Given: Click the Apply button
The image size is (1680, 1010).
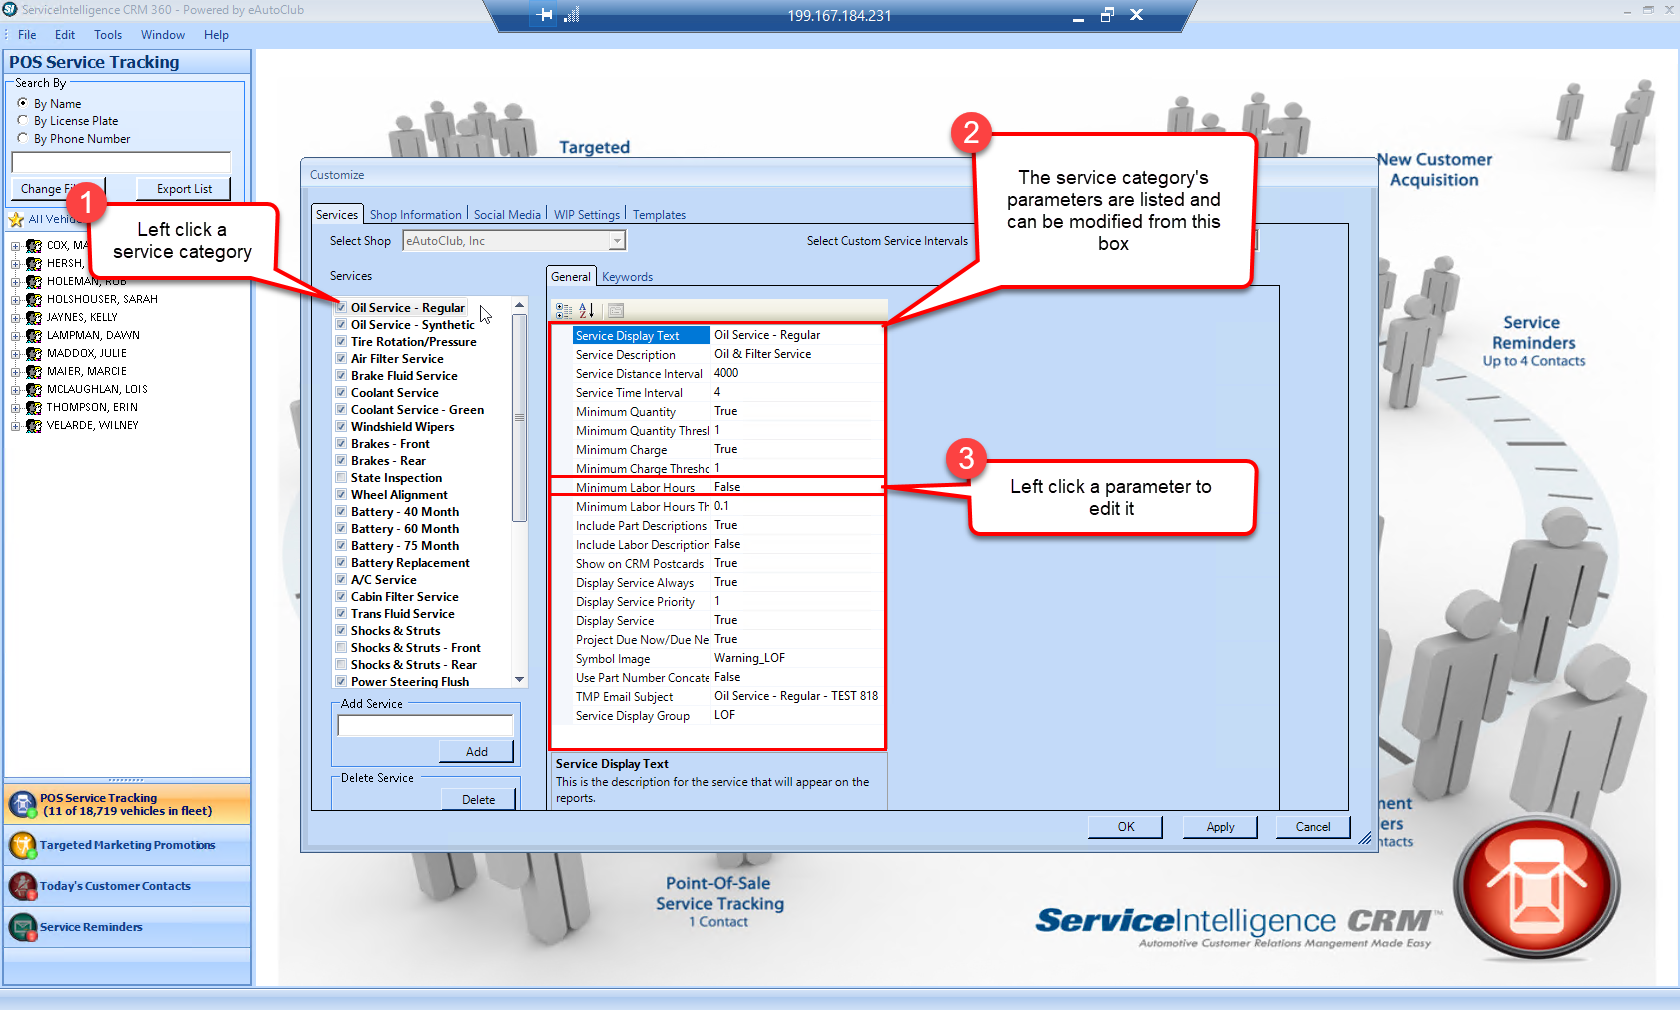Looking at the screenshot, I should click(1220, 827).
